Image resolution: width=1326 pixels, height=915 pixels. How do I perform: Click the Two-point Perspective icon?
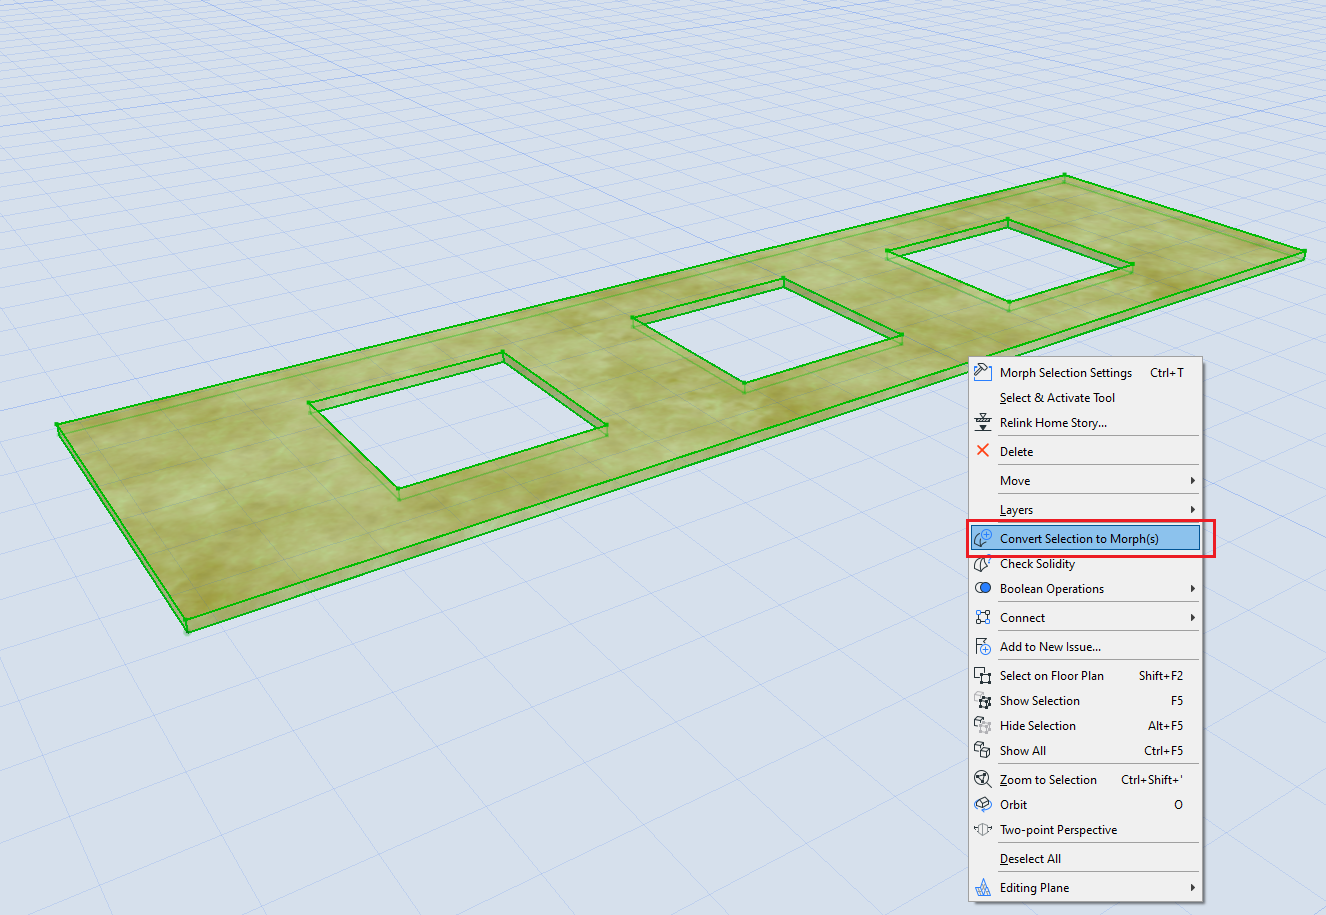click(983, 830)
